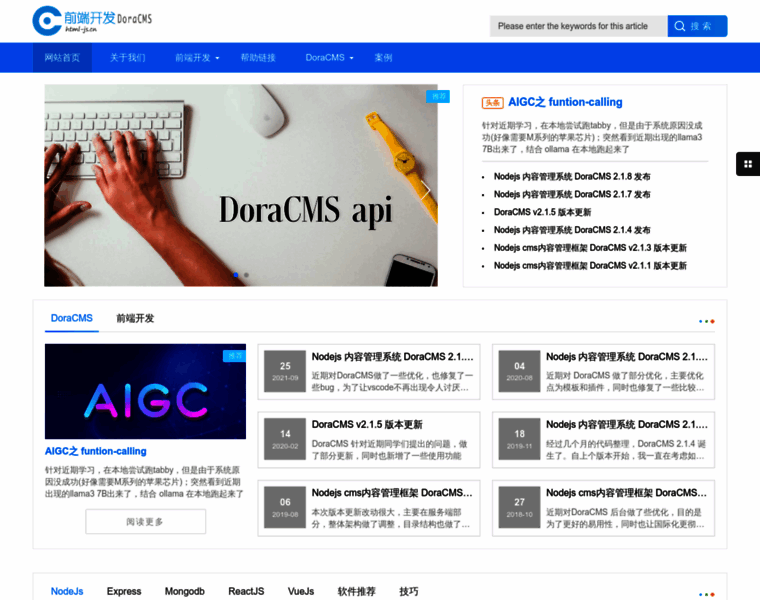Open DoraCMS 2.1.4 发布 list link
The image size is (760, 600).
[572, 230]
